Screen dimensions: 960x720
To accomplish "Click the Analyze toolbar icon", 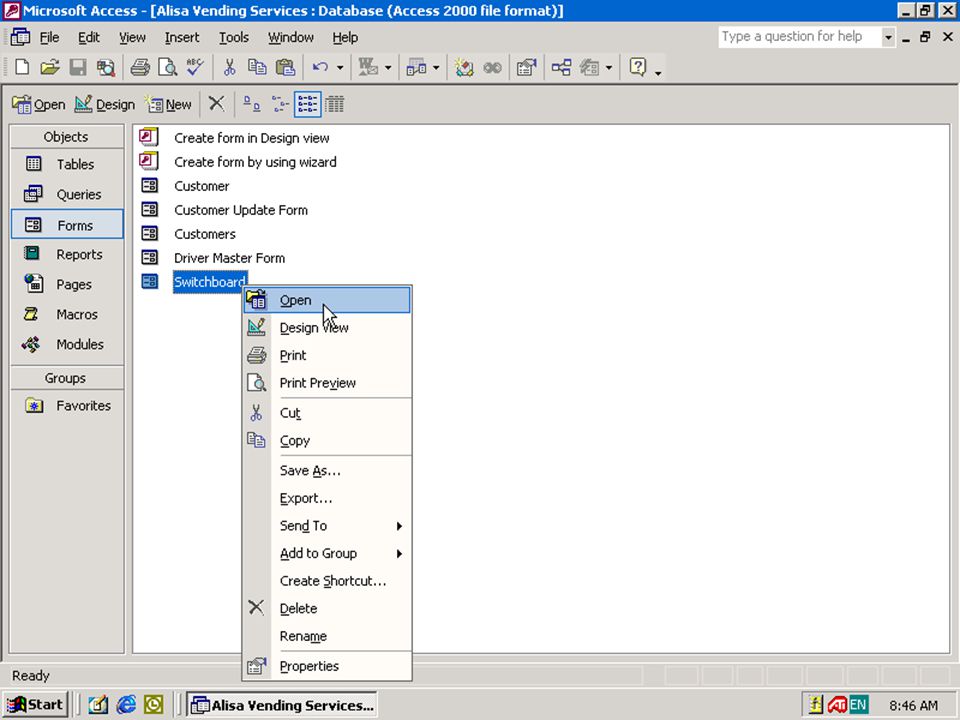I will 416,67.
